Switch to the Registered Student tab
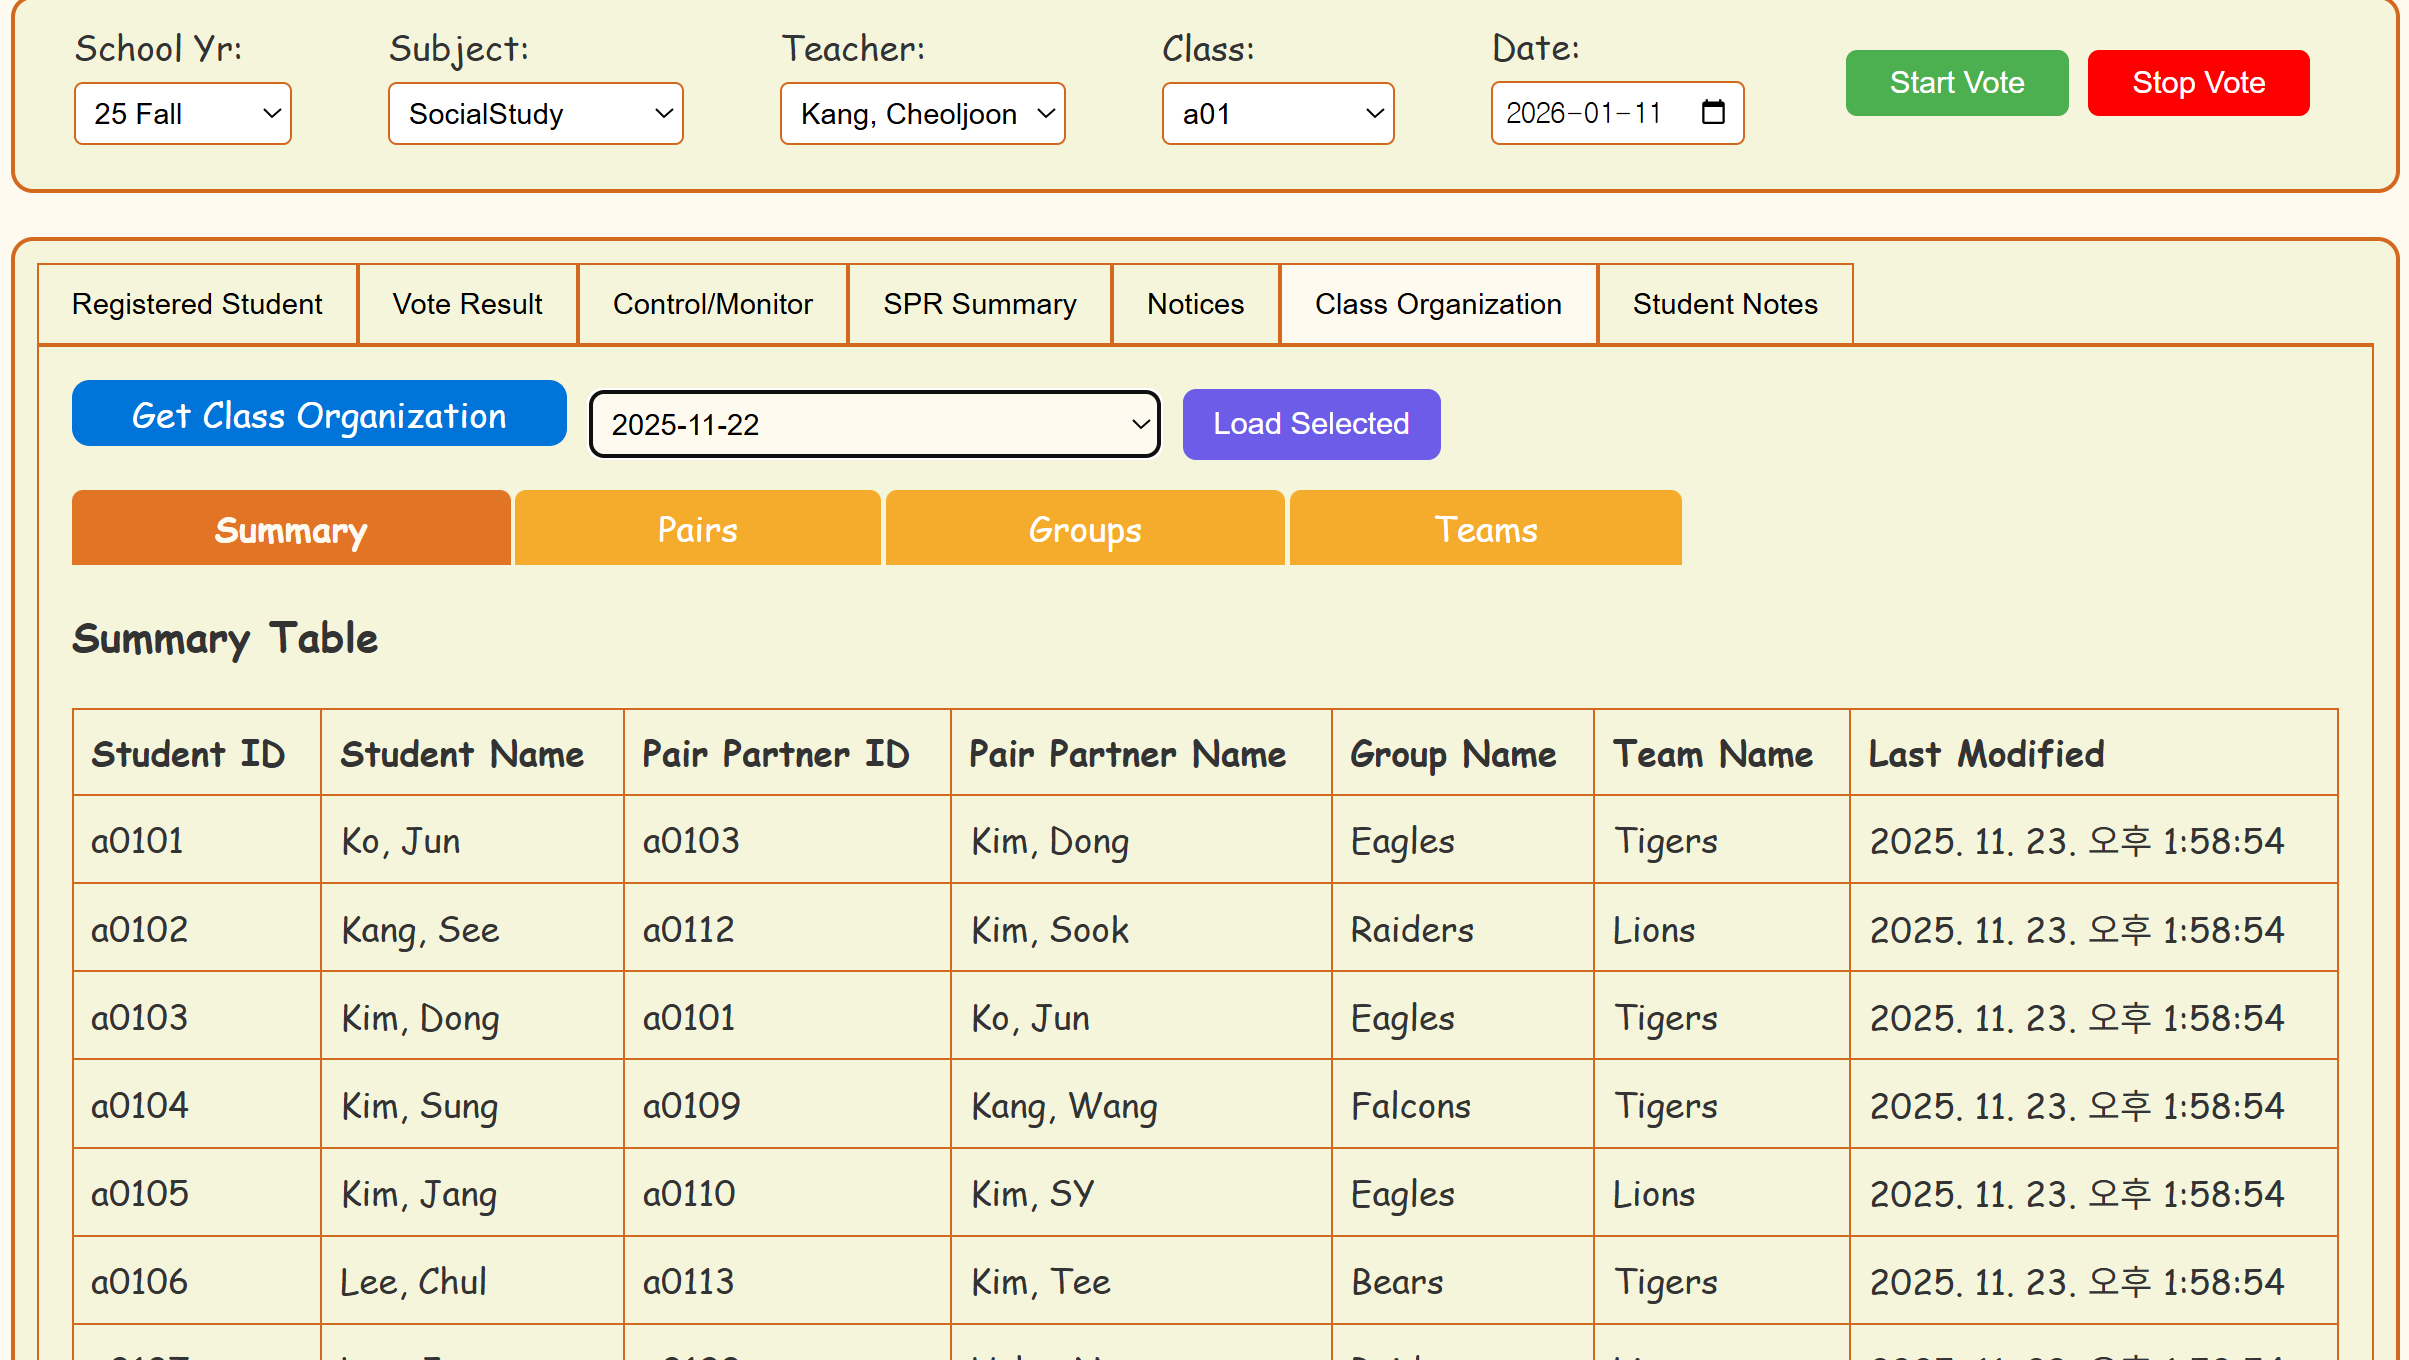2409x1360 pixels. click(x=197, y=304)
